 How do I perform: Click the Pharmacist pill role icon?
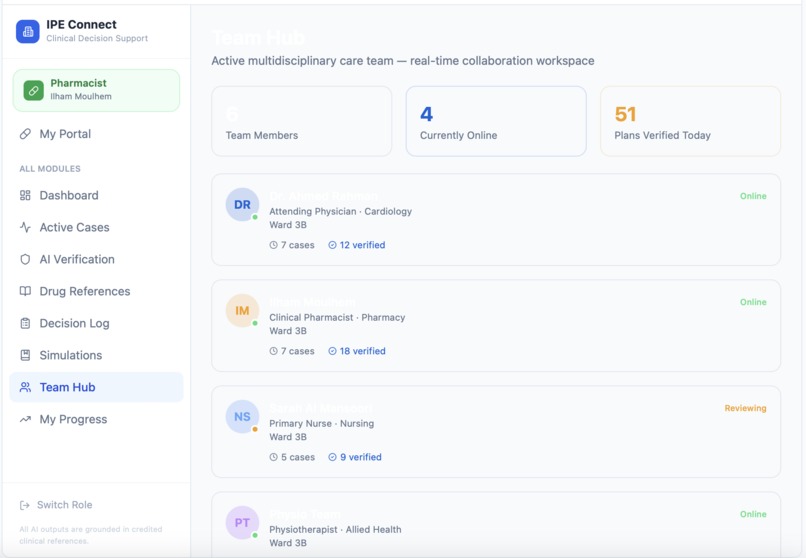pos(33,90)
